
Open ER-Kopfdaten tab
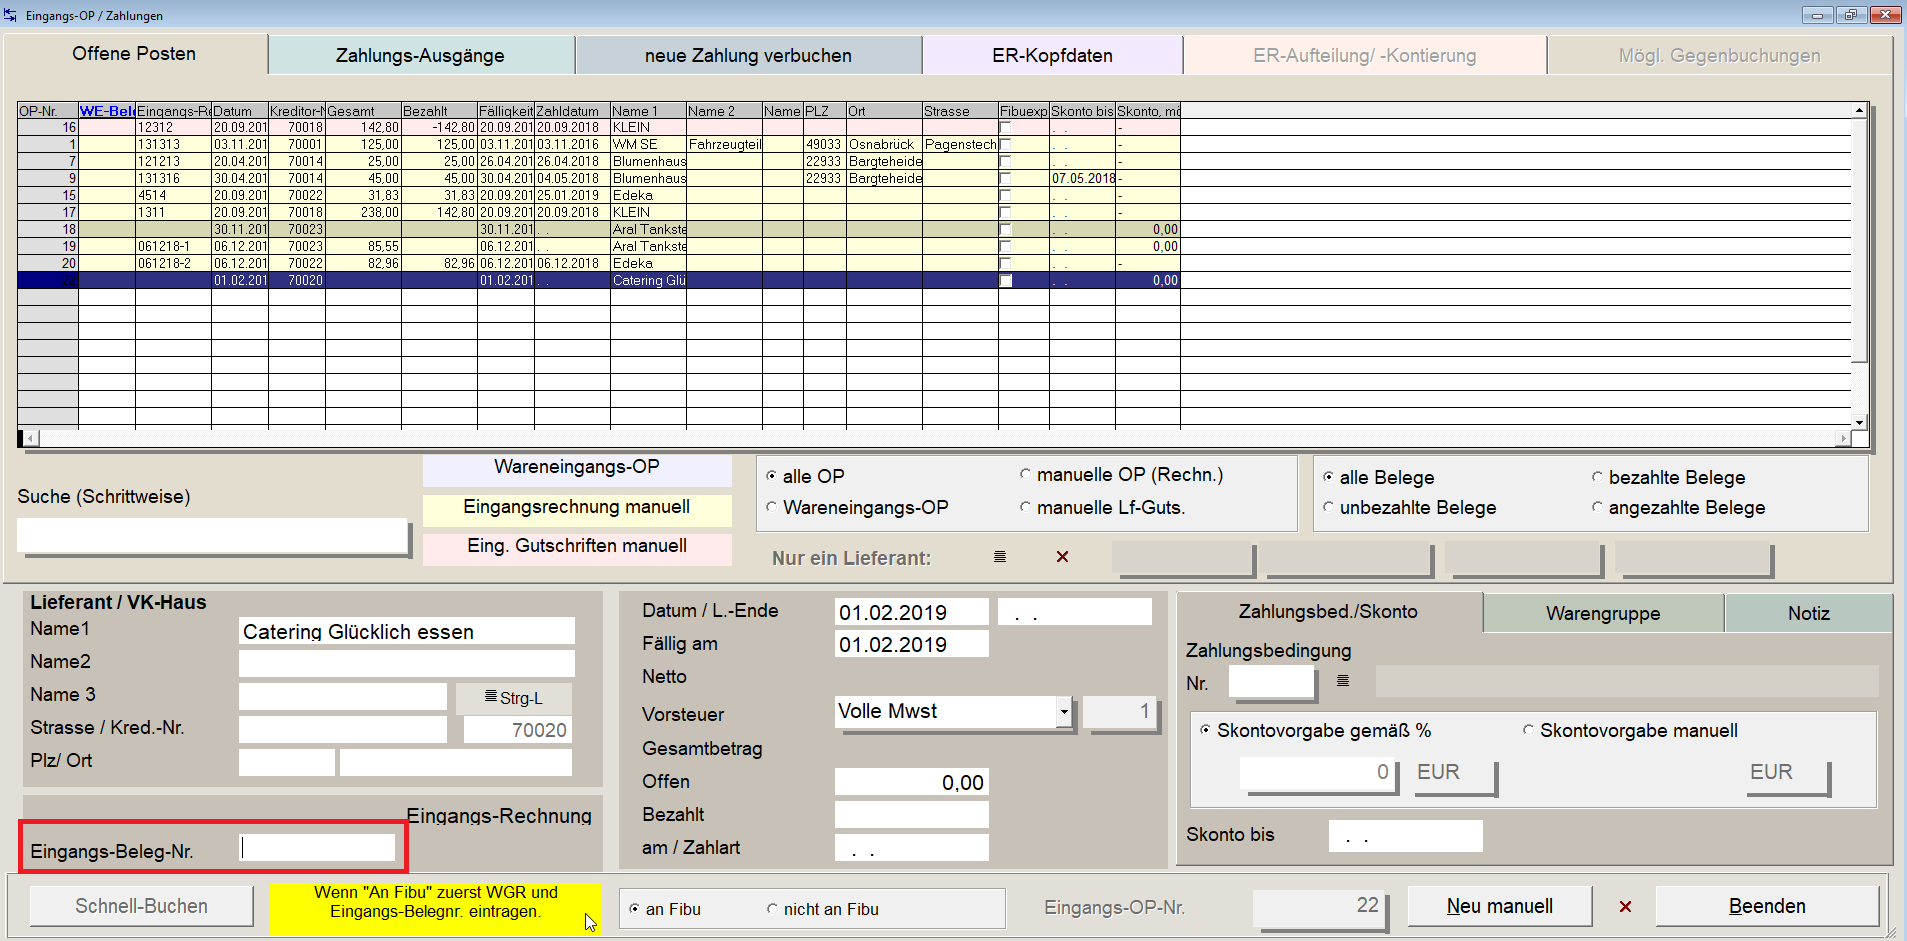1052,55
